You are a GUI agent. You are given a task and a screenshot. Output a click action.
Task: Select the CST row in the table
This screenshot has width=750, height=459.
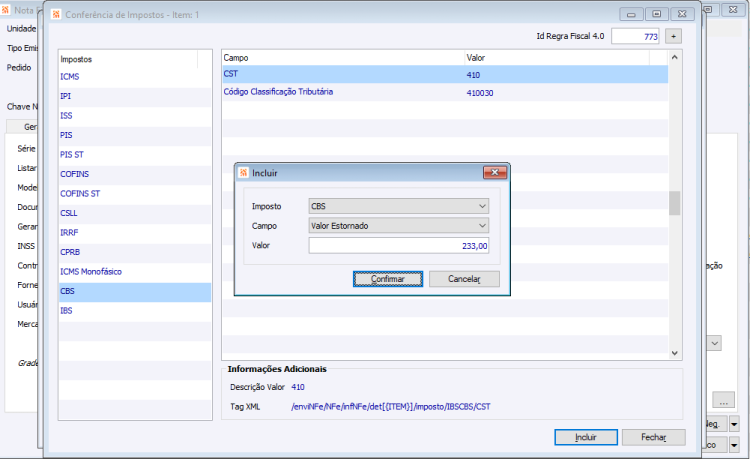(x=445, y=74)
